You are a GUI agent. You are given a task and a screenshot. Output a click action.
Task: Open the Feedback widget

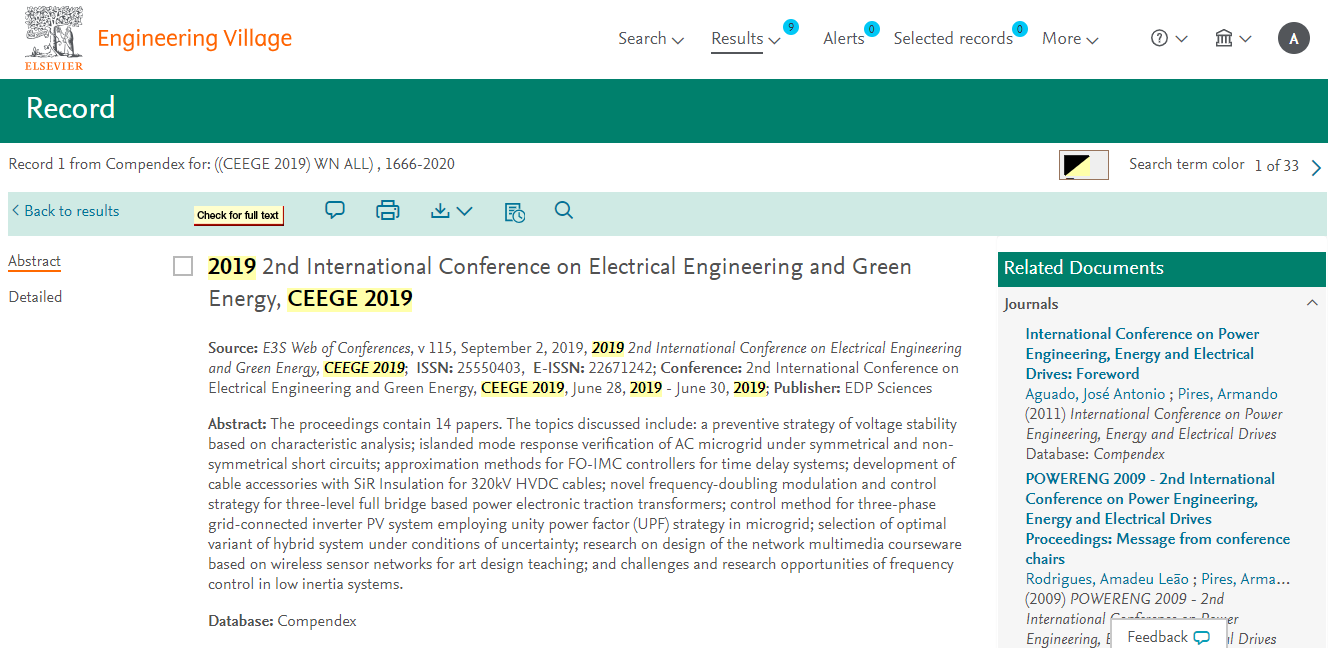1167,637
